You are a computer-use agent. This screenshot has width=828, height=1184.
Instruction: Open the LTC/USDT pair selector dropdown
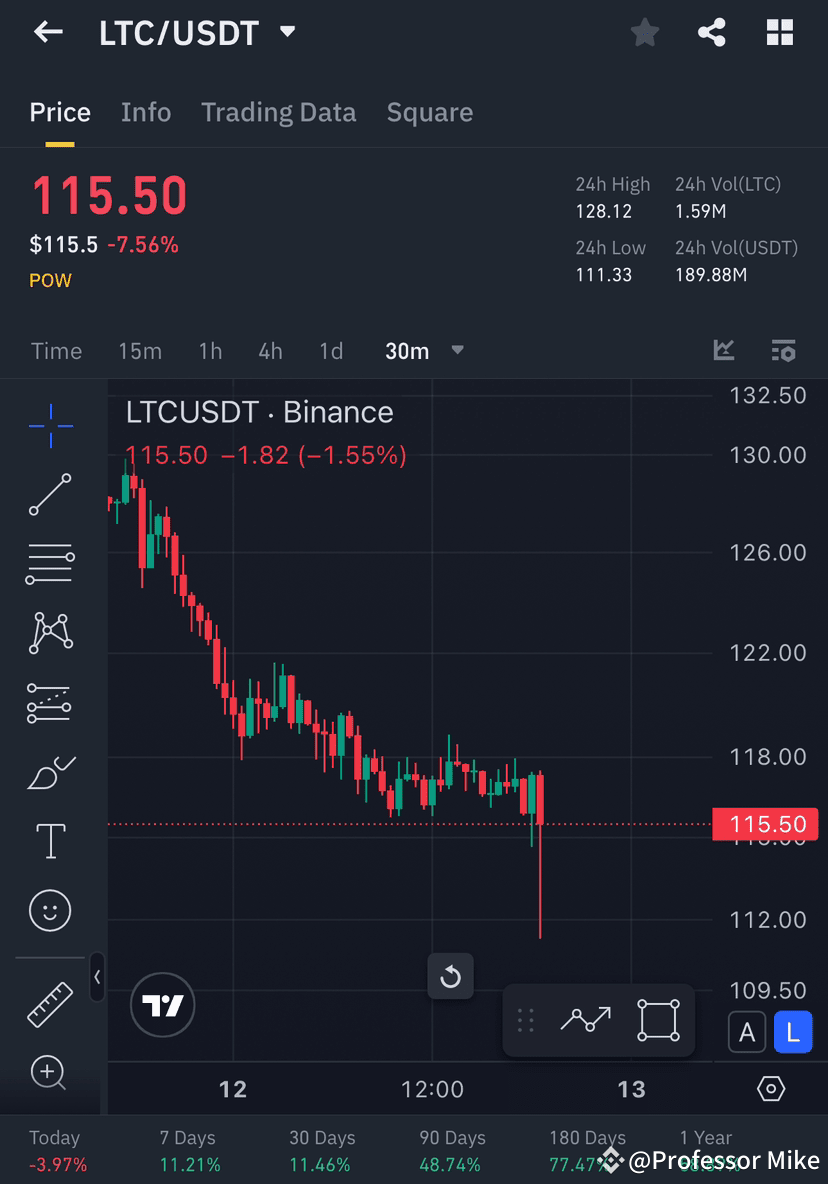coord(286,32)
